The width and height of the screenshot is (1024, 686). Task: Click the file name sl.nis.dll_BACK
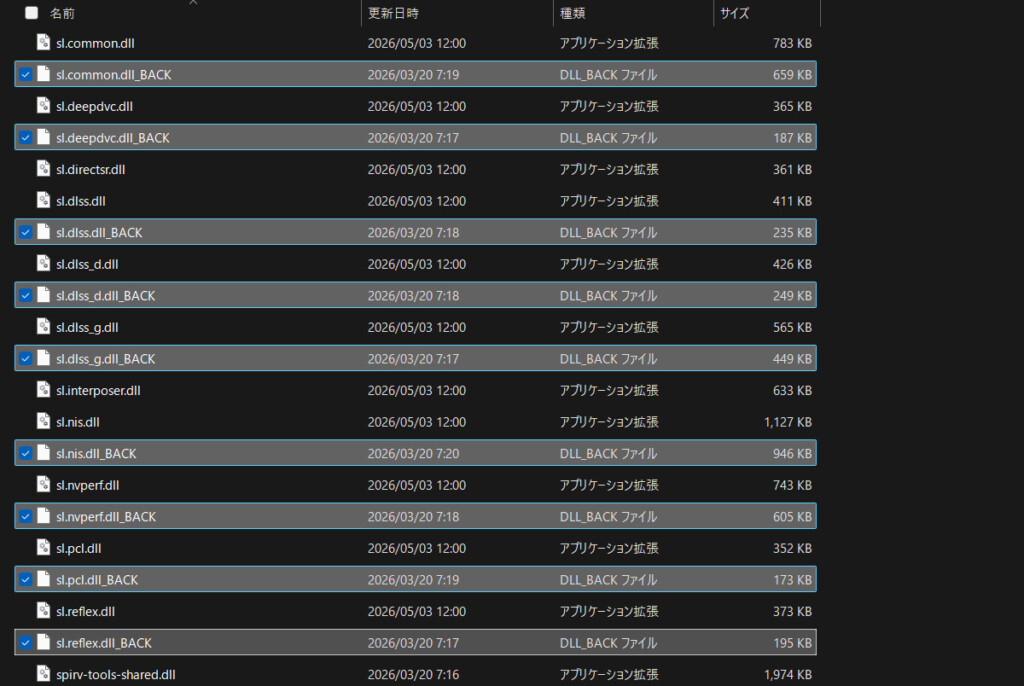click(97, 453)
